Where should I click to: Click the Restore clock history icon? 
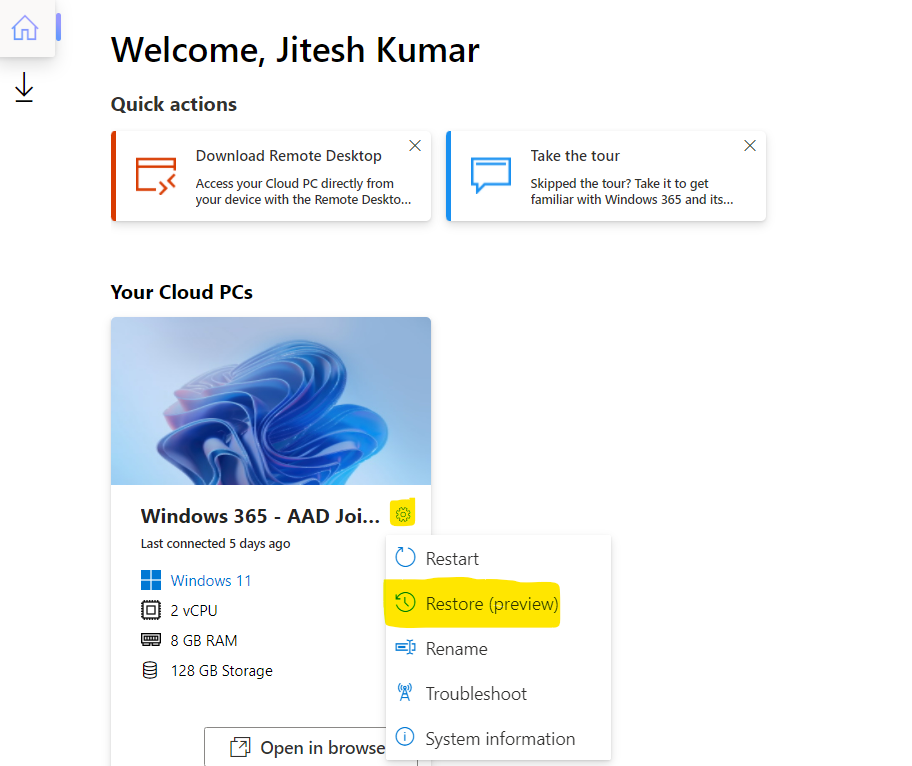click(x=405, y=602)
